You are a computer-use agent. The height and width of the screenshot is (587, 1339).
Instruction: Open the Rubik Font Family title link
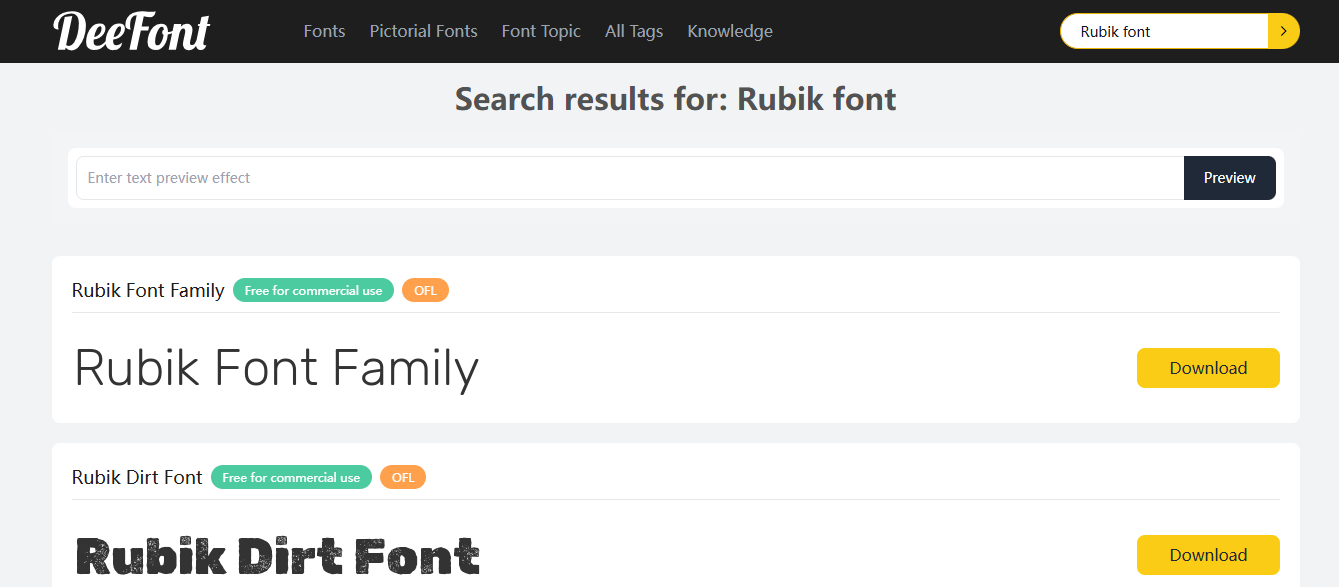pyautogui.click(x=148, y=290)
